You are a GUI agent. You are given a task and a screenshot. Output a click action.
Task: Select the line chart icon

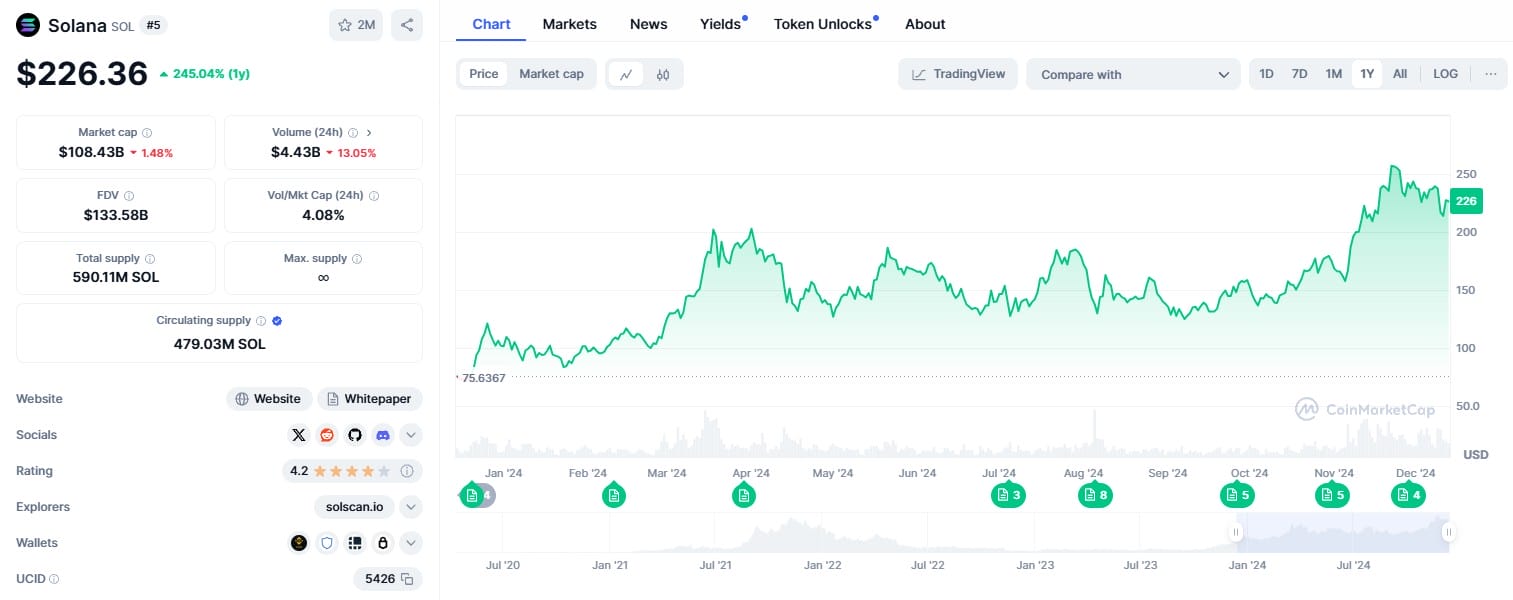(x=626, y=74)
